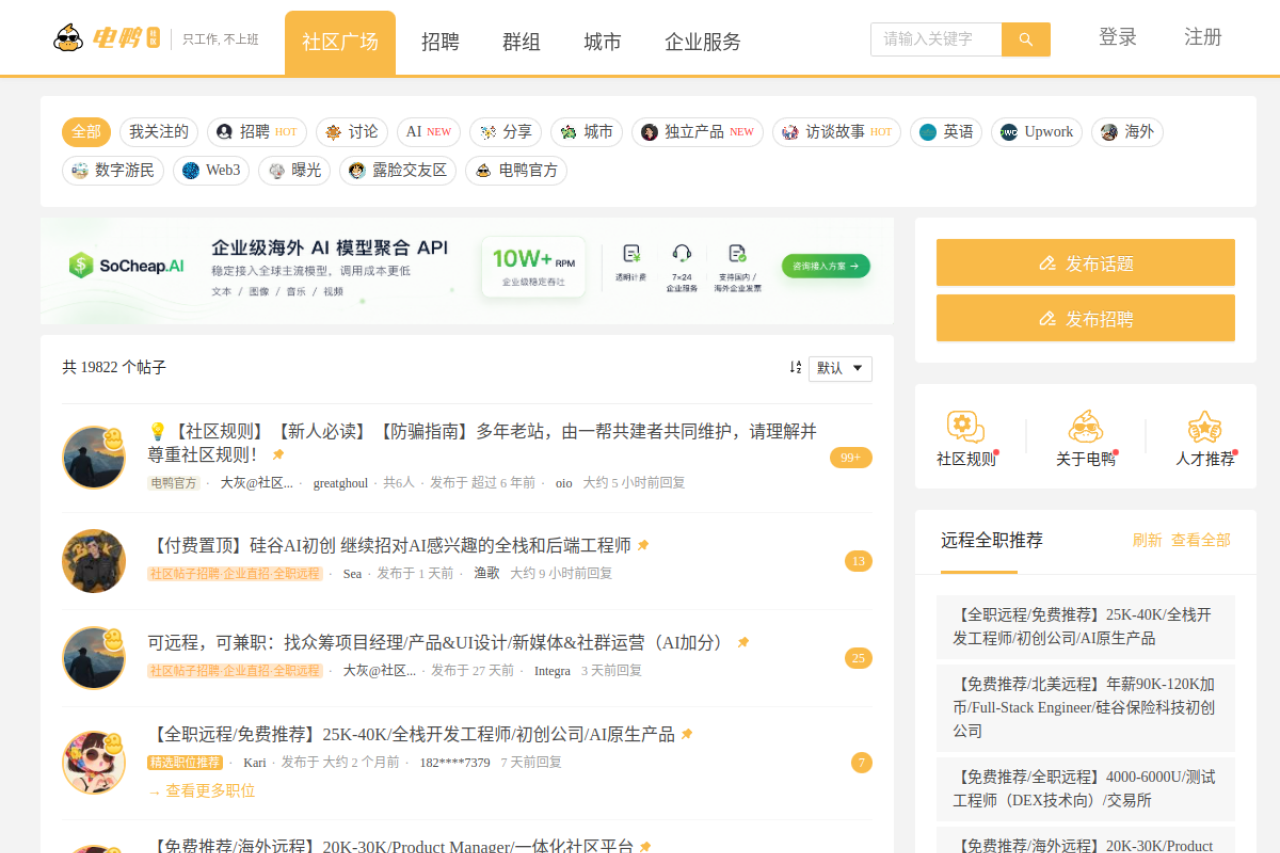The width and height of the screenshot is (1280, 853).
Task: Click the 25 reply count badge
Action: tap(858, 658)
